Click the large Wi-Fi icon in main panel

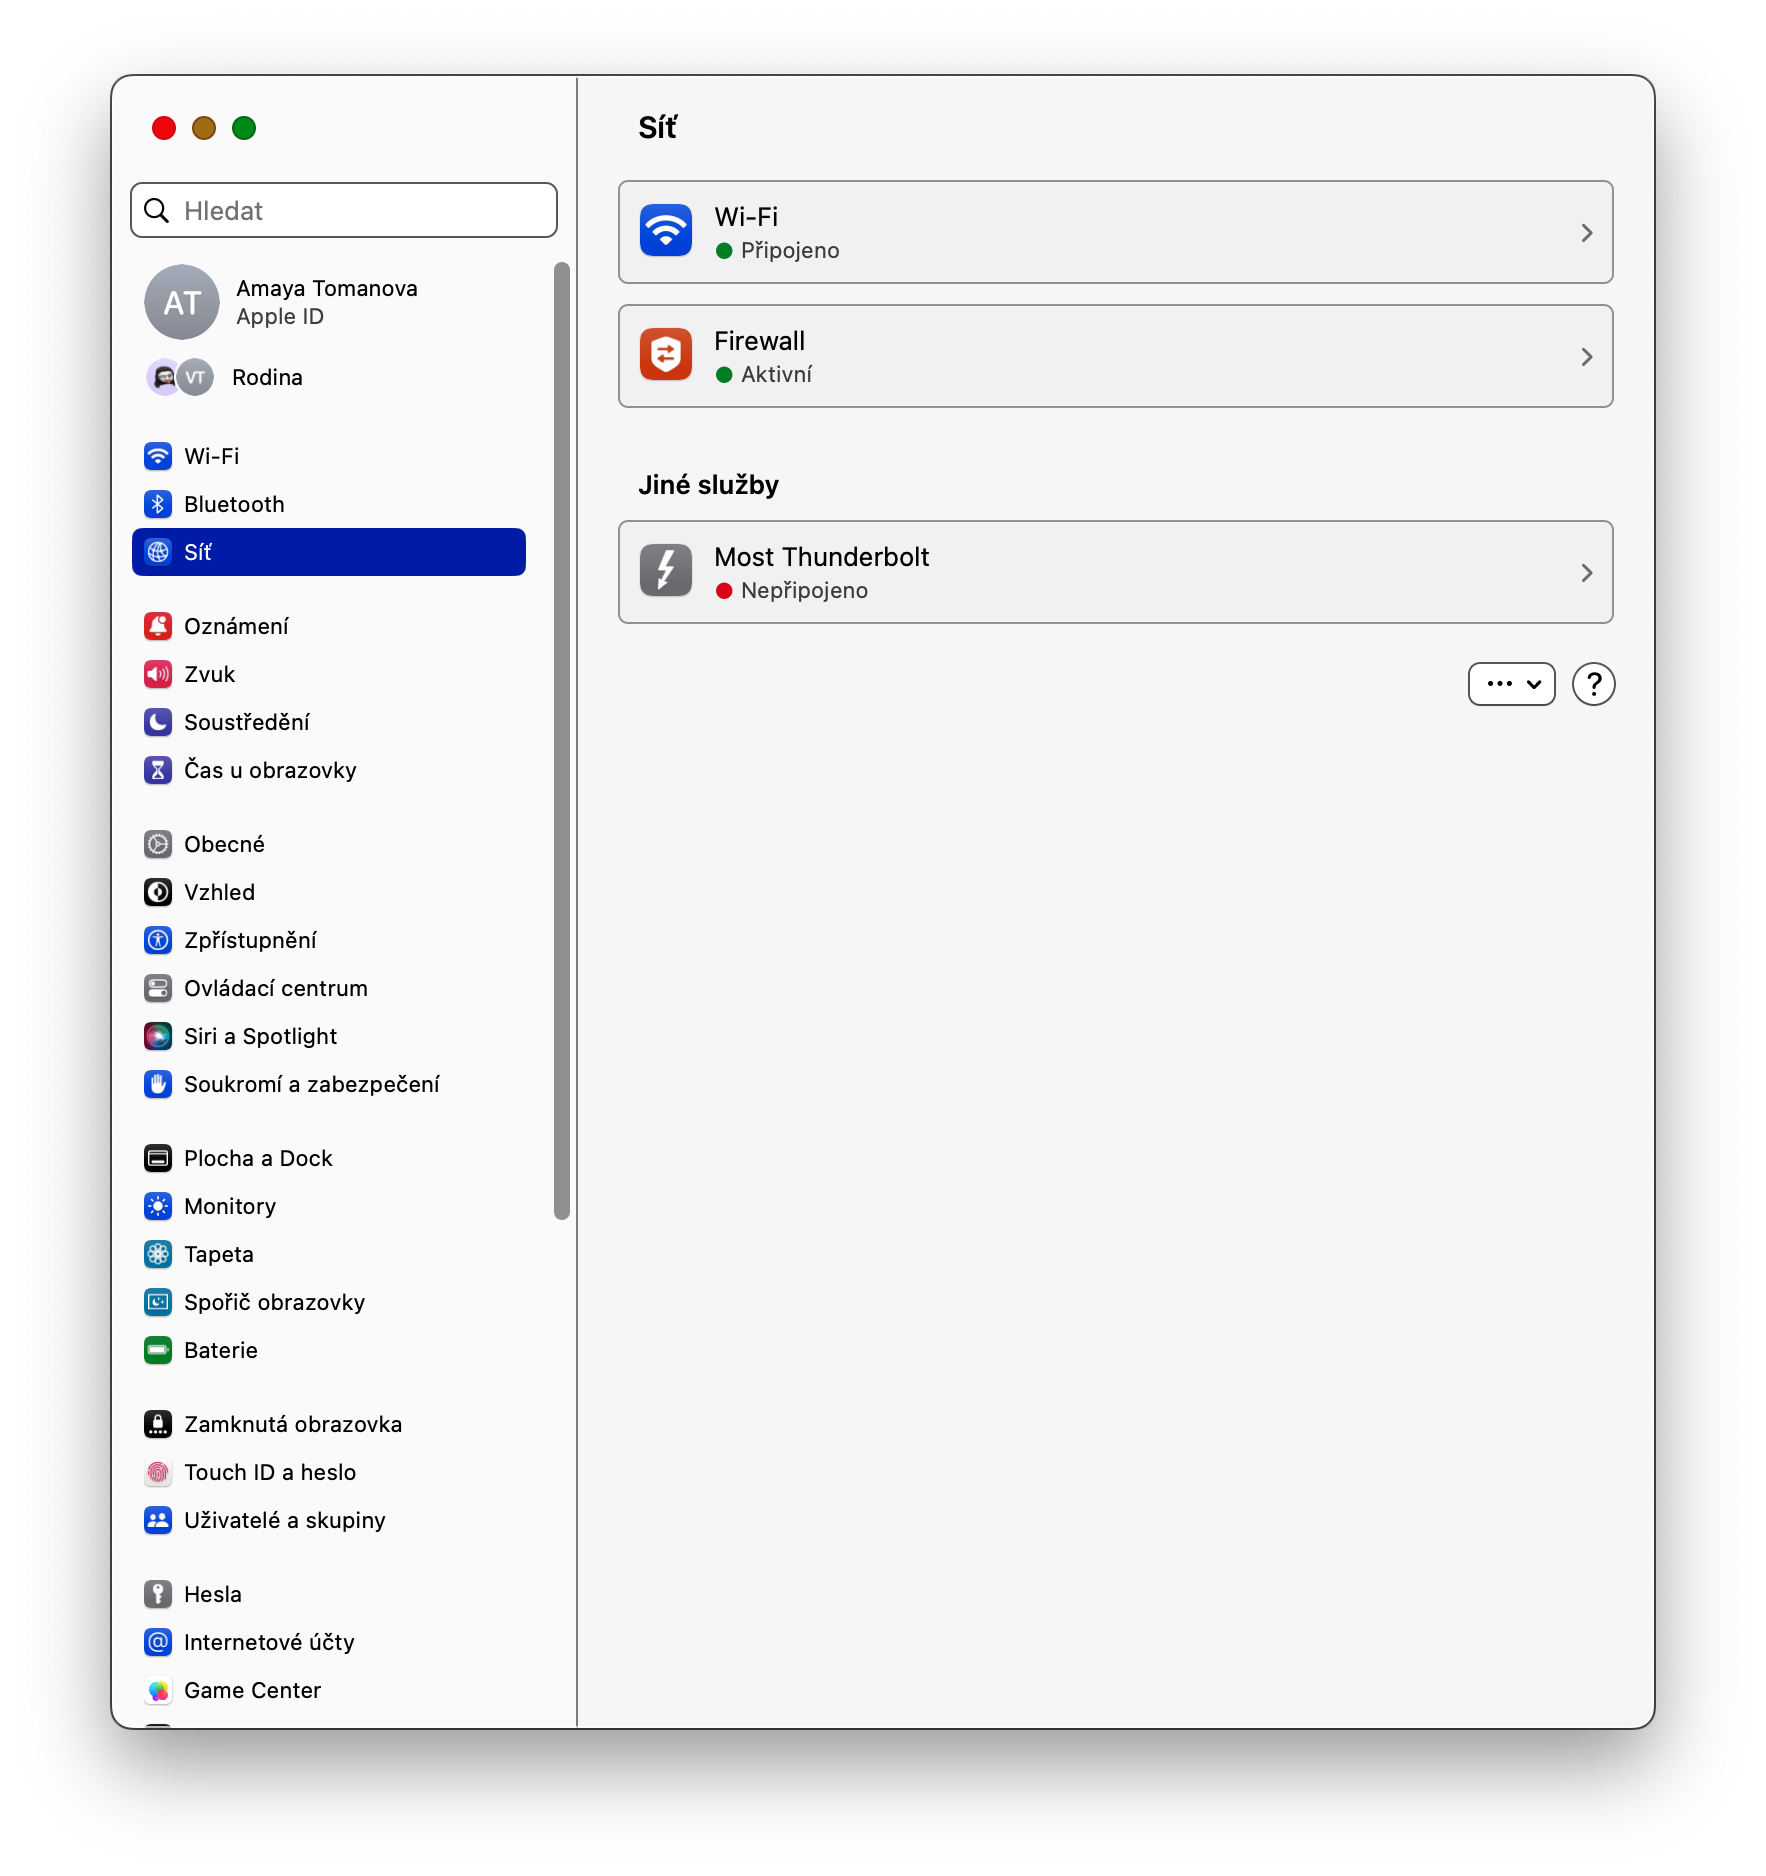[666, 230]
